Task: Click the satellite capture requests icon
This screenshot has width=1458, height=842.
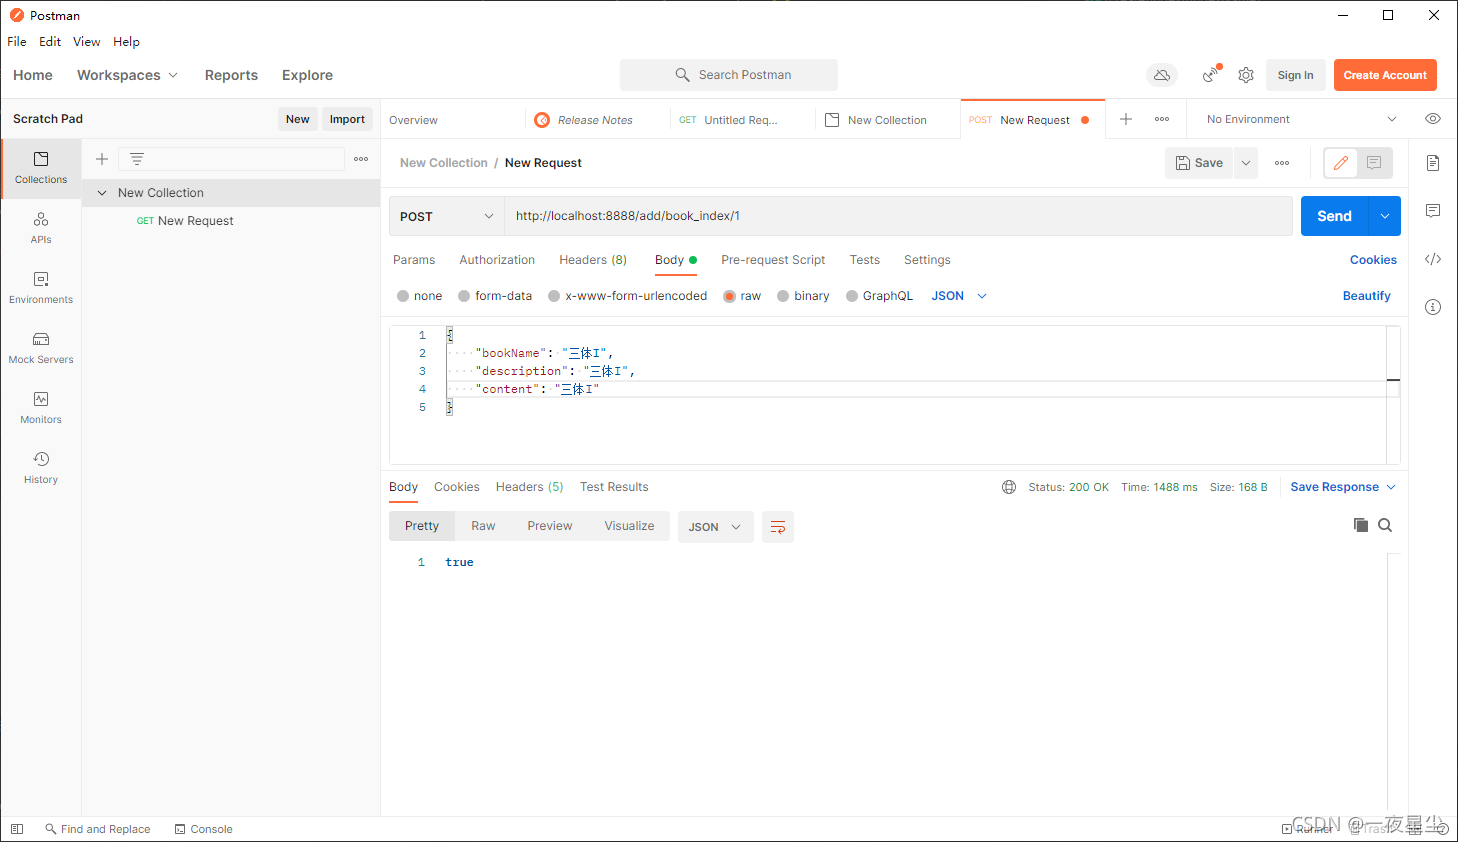Action: pos(1211,75)
